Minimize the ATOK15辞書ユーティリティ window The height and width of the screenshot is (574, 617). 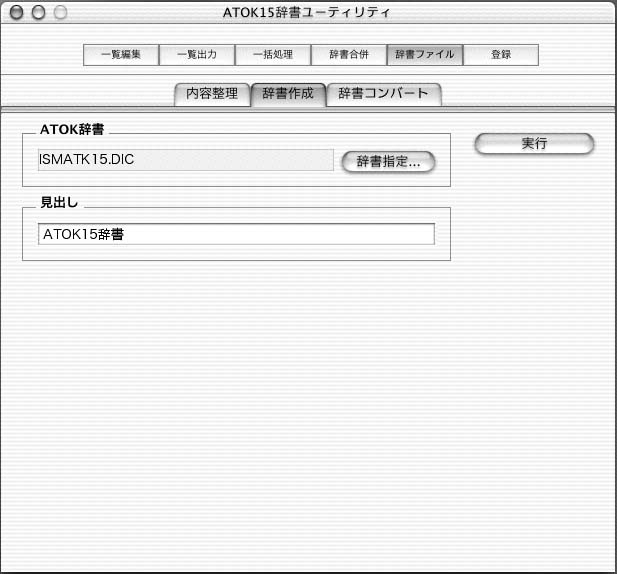pos(39,12)
